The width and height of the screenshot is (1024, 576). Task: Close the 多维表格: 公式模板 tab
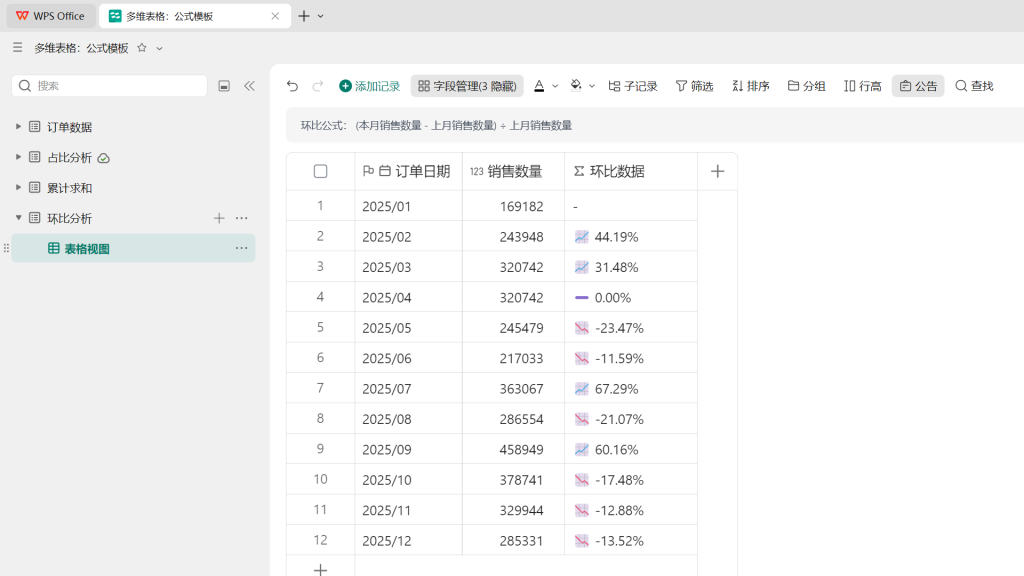click(x=275, y=16)
